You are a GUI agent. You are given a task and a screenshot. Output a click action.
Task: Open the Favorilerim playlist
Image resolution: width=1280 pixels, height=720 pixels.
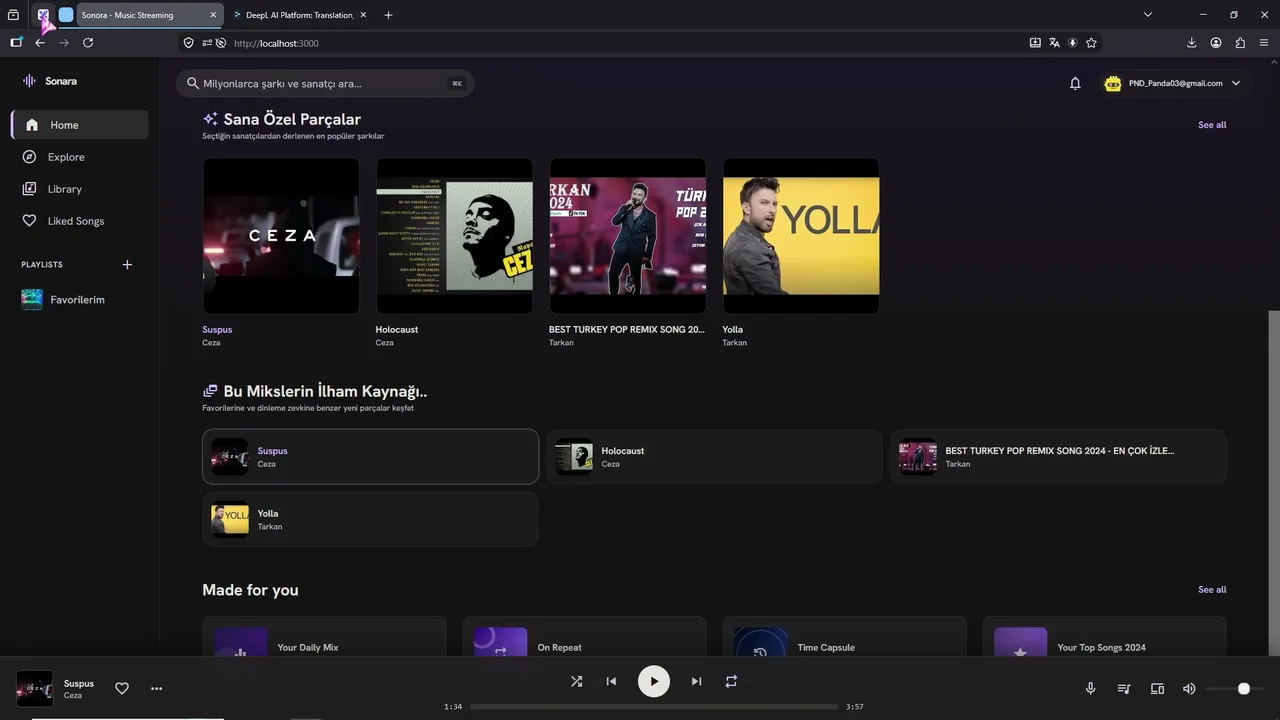tap(80, 300)
